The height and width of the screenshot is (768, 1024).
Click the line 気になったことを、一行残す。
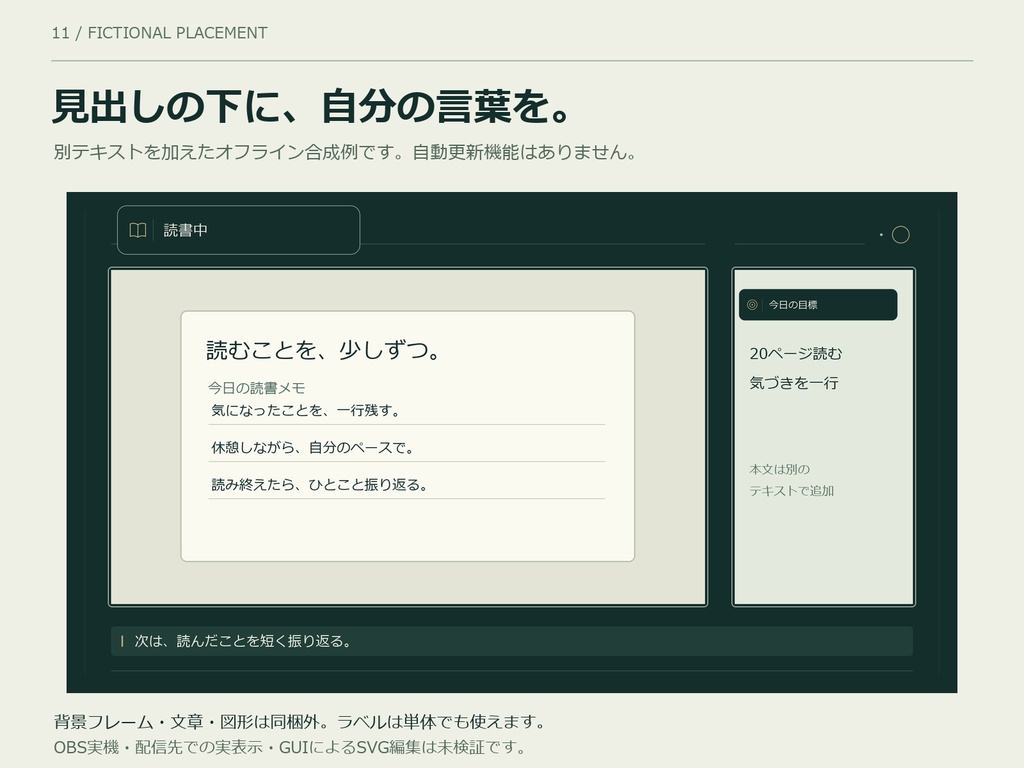[305, 410]
